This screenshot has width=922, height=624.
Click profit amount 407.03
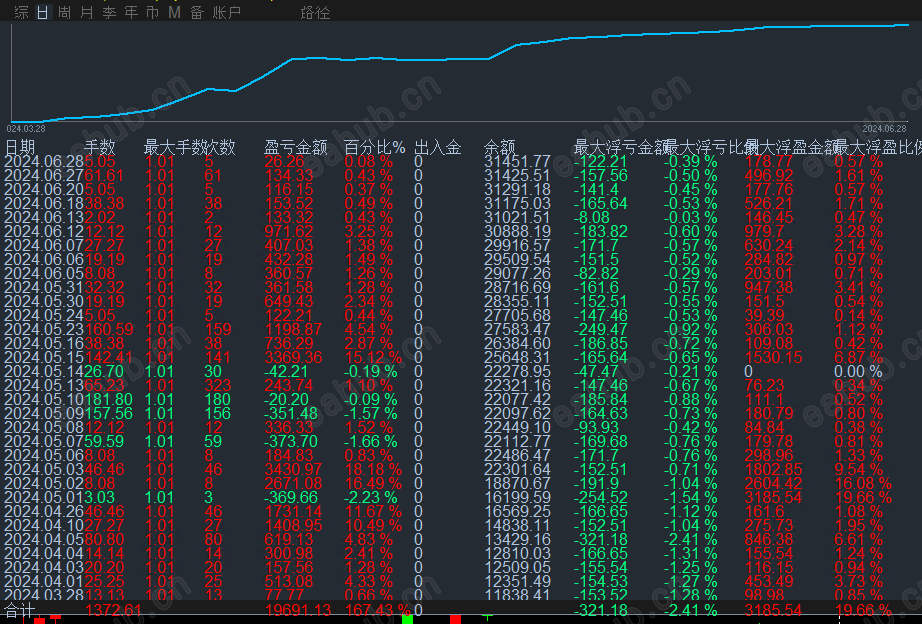pos(289,245)
